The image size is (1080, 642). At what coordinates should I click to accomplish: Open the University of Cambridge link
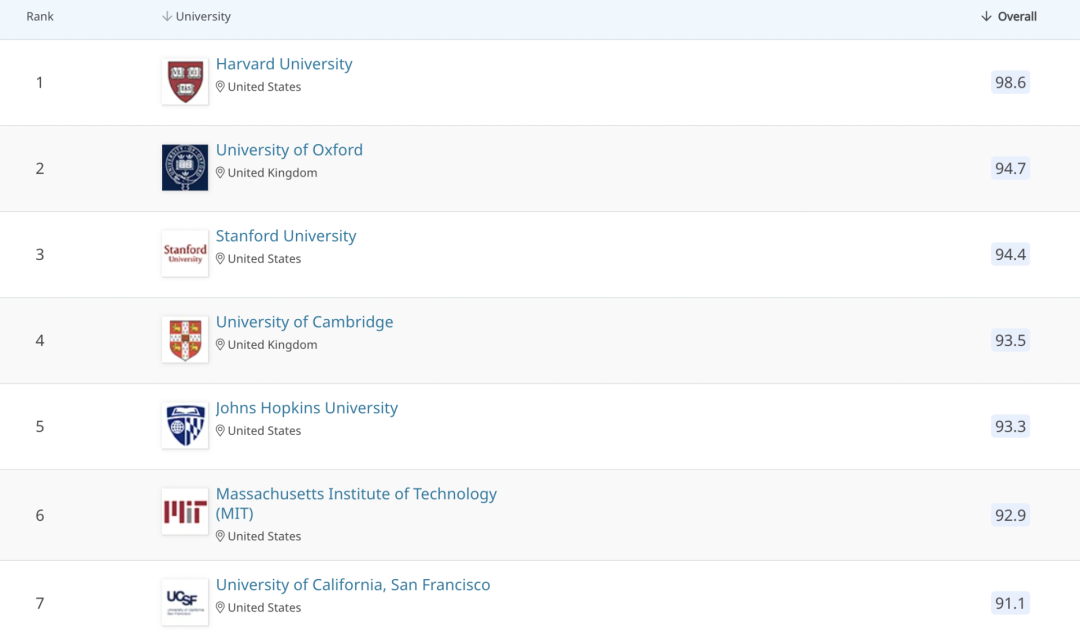click(x=304, y=322)
